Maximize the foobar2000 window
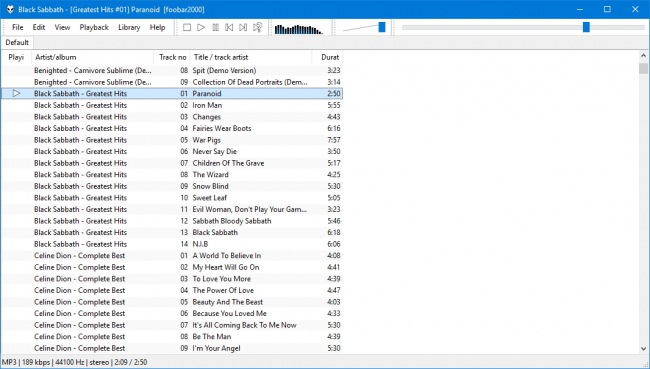The width and height of the screenshot is (650, 369). point(607,9)
